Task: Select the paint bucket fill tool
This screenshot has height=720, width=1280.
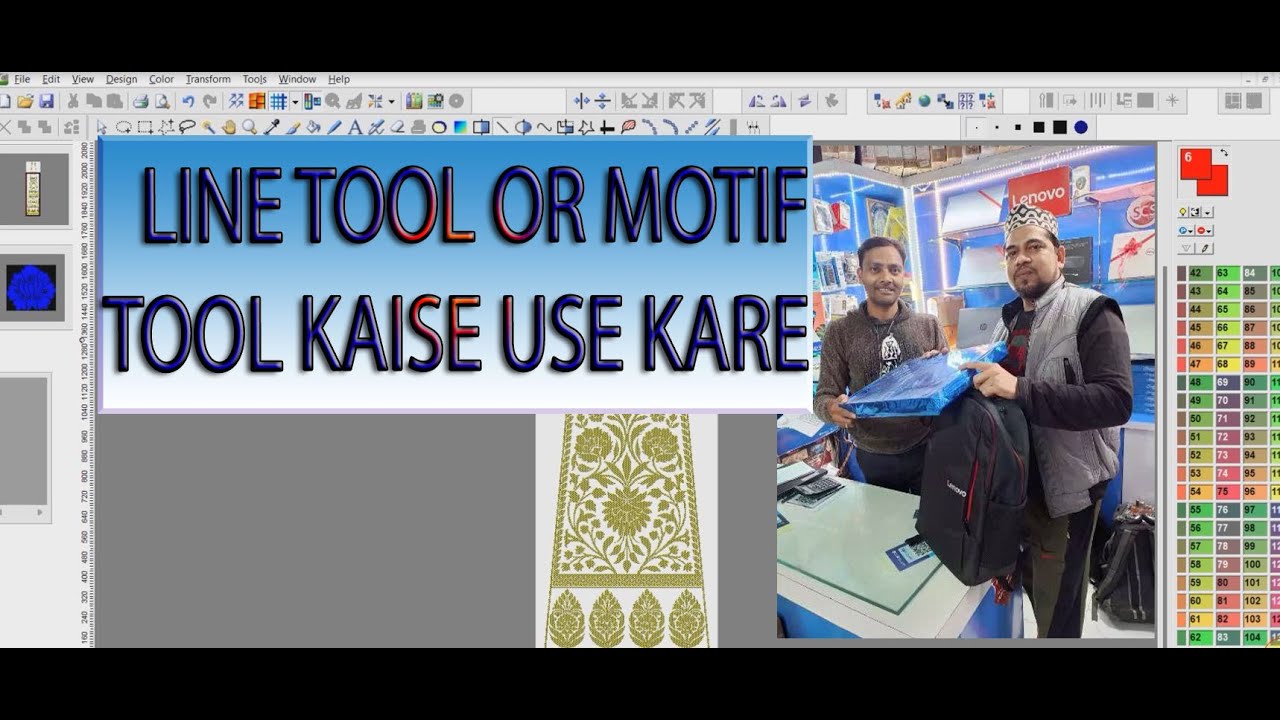Action: pyautogui.click(x=313, y=127)
